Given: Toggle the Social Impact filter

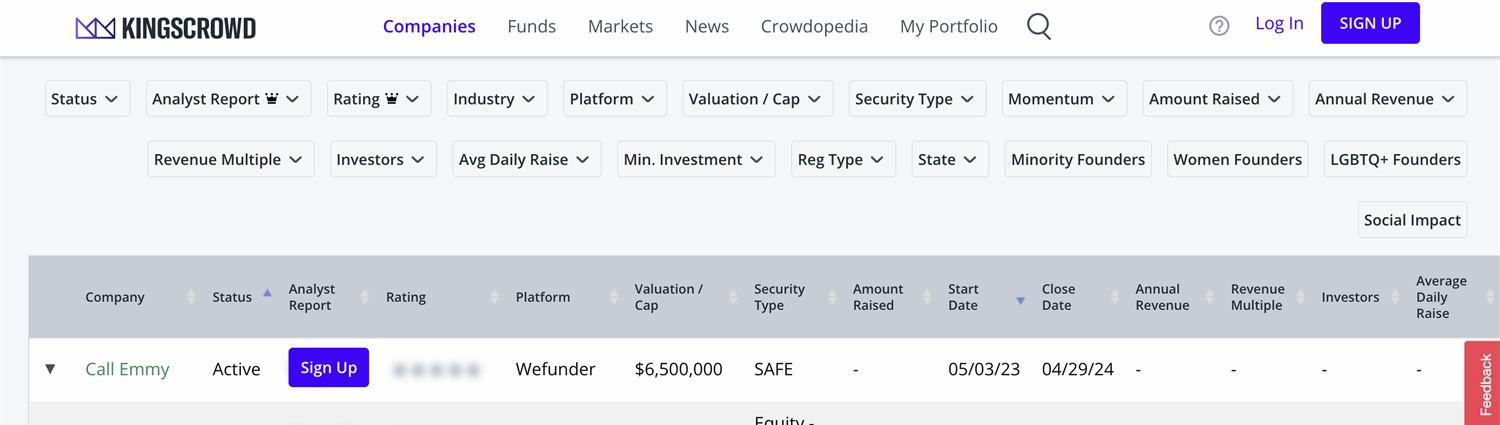Looking at the screenshot, I should point(1413,220).
